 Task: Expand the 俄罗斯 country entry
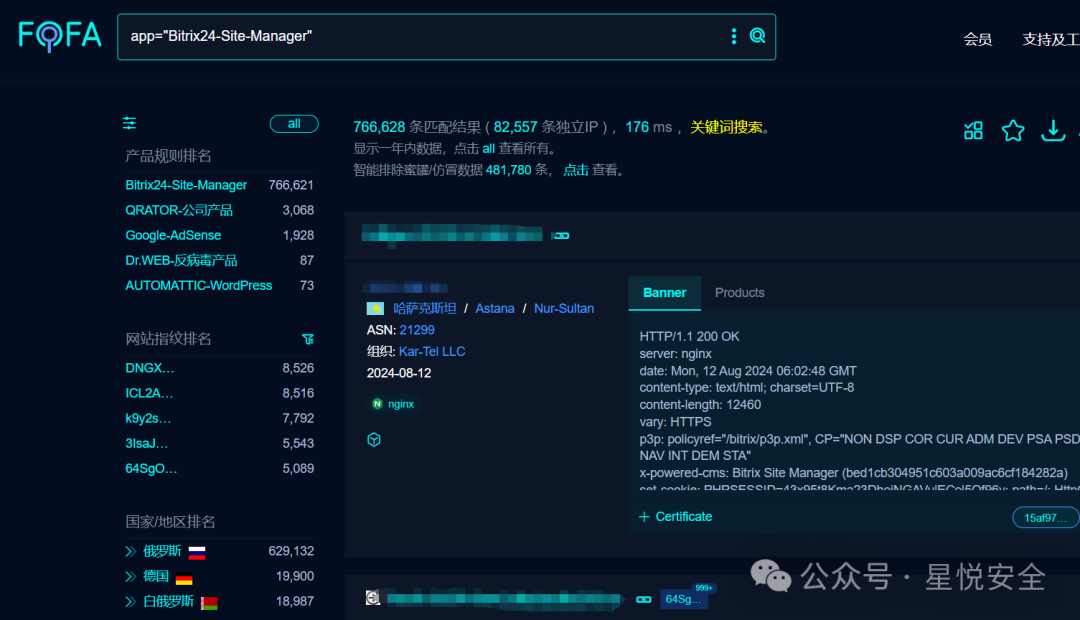click(x=130, y=551)
